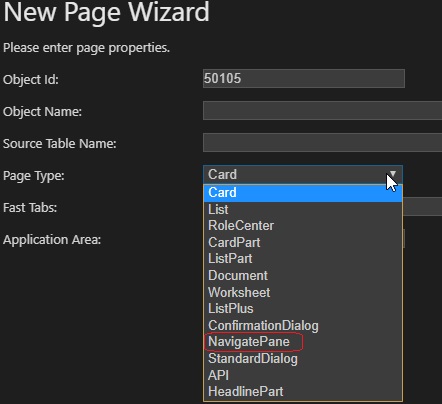The height and width of the screenshot is (404, 442).
Task: Select Document page type option
Action: click(x=303, y=275)
